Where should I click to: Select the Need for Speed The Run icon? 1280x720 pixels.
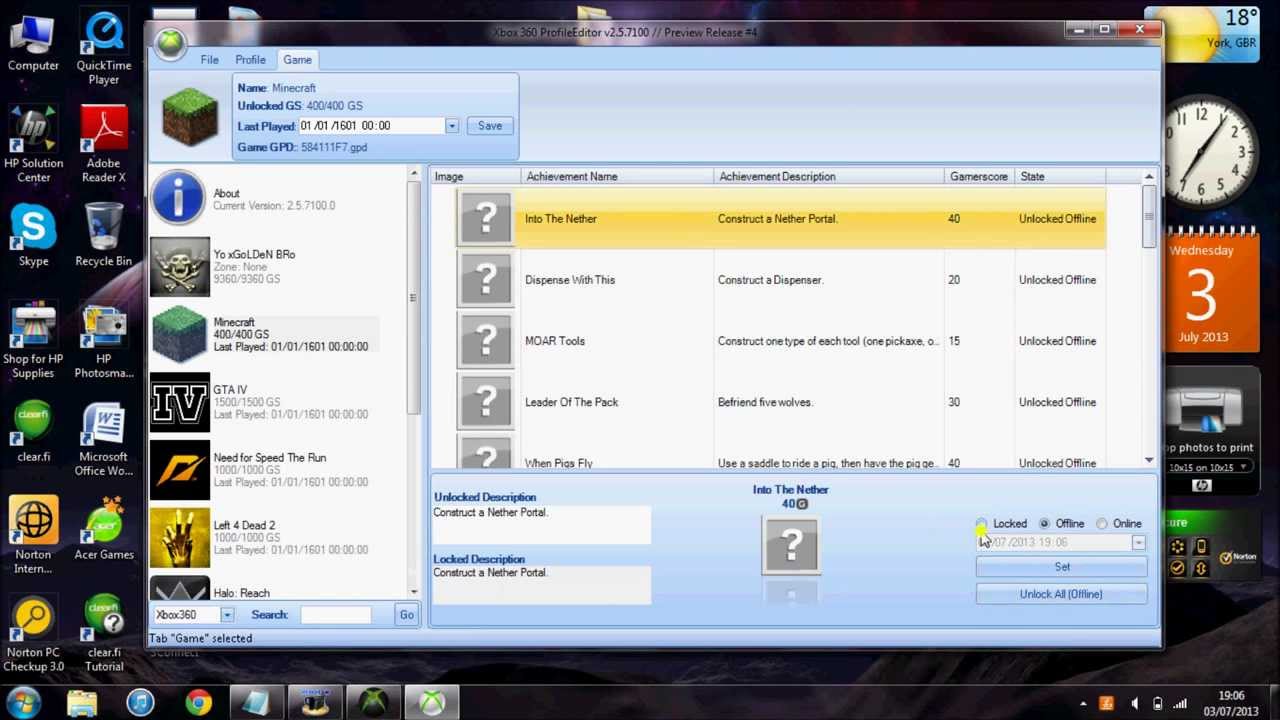180,470
